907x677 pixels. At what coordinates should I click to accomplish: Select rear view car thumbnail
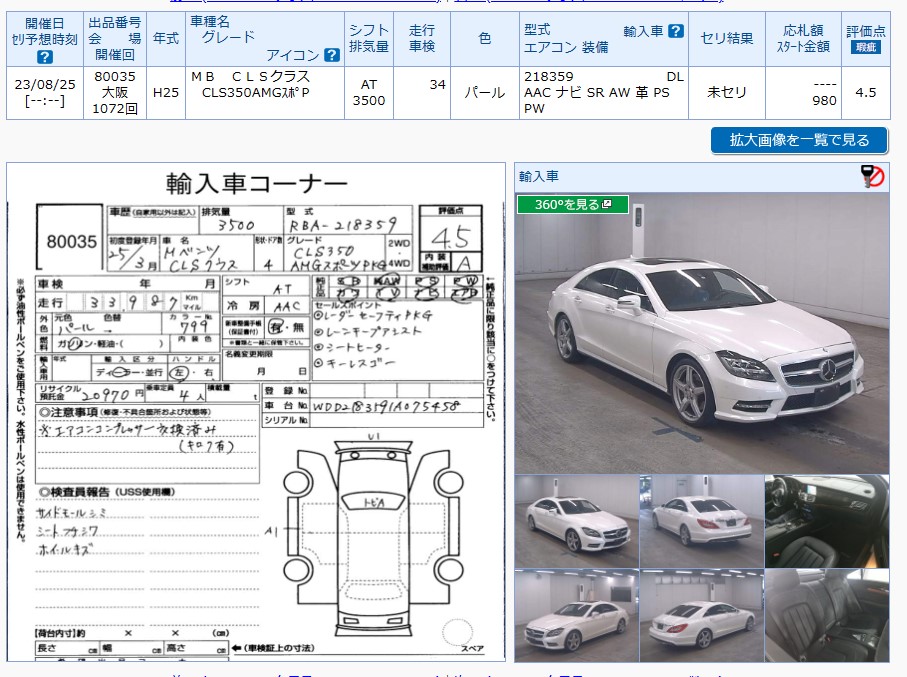[702, 521]
